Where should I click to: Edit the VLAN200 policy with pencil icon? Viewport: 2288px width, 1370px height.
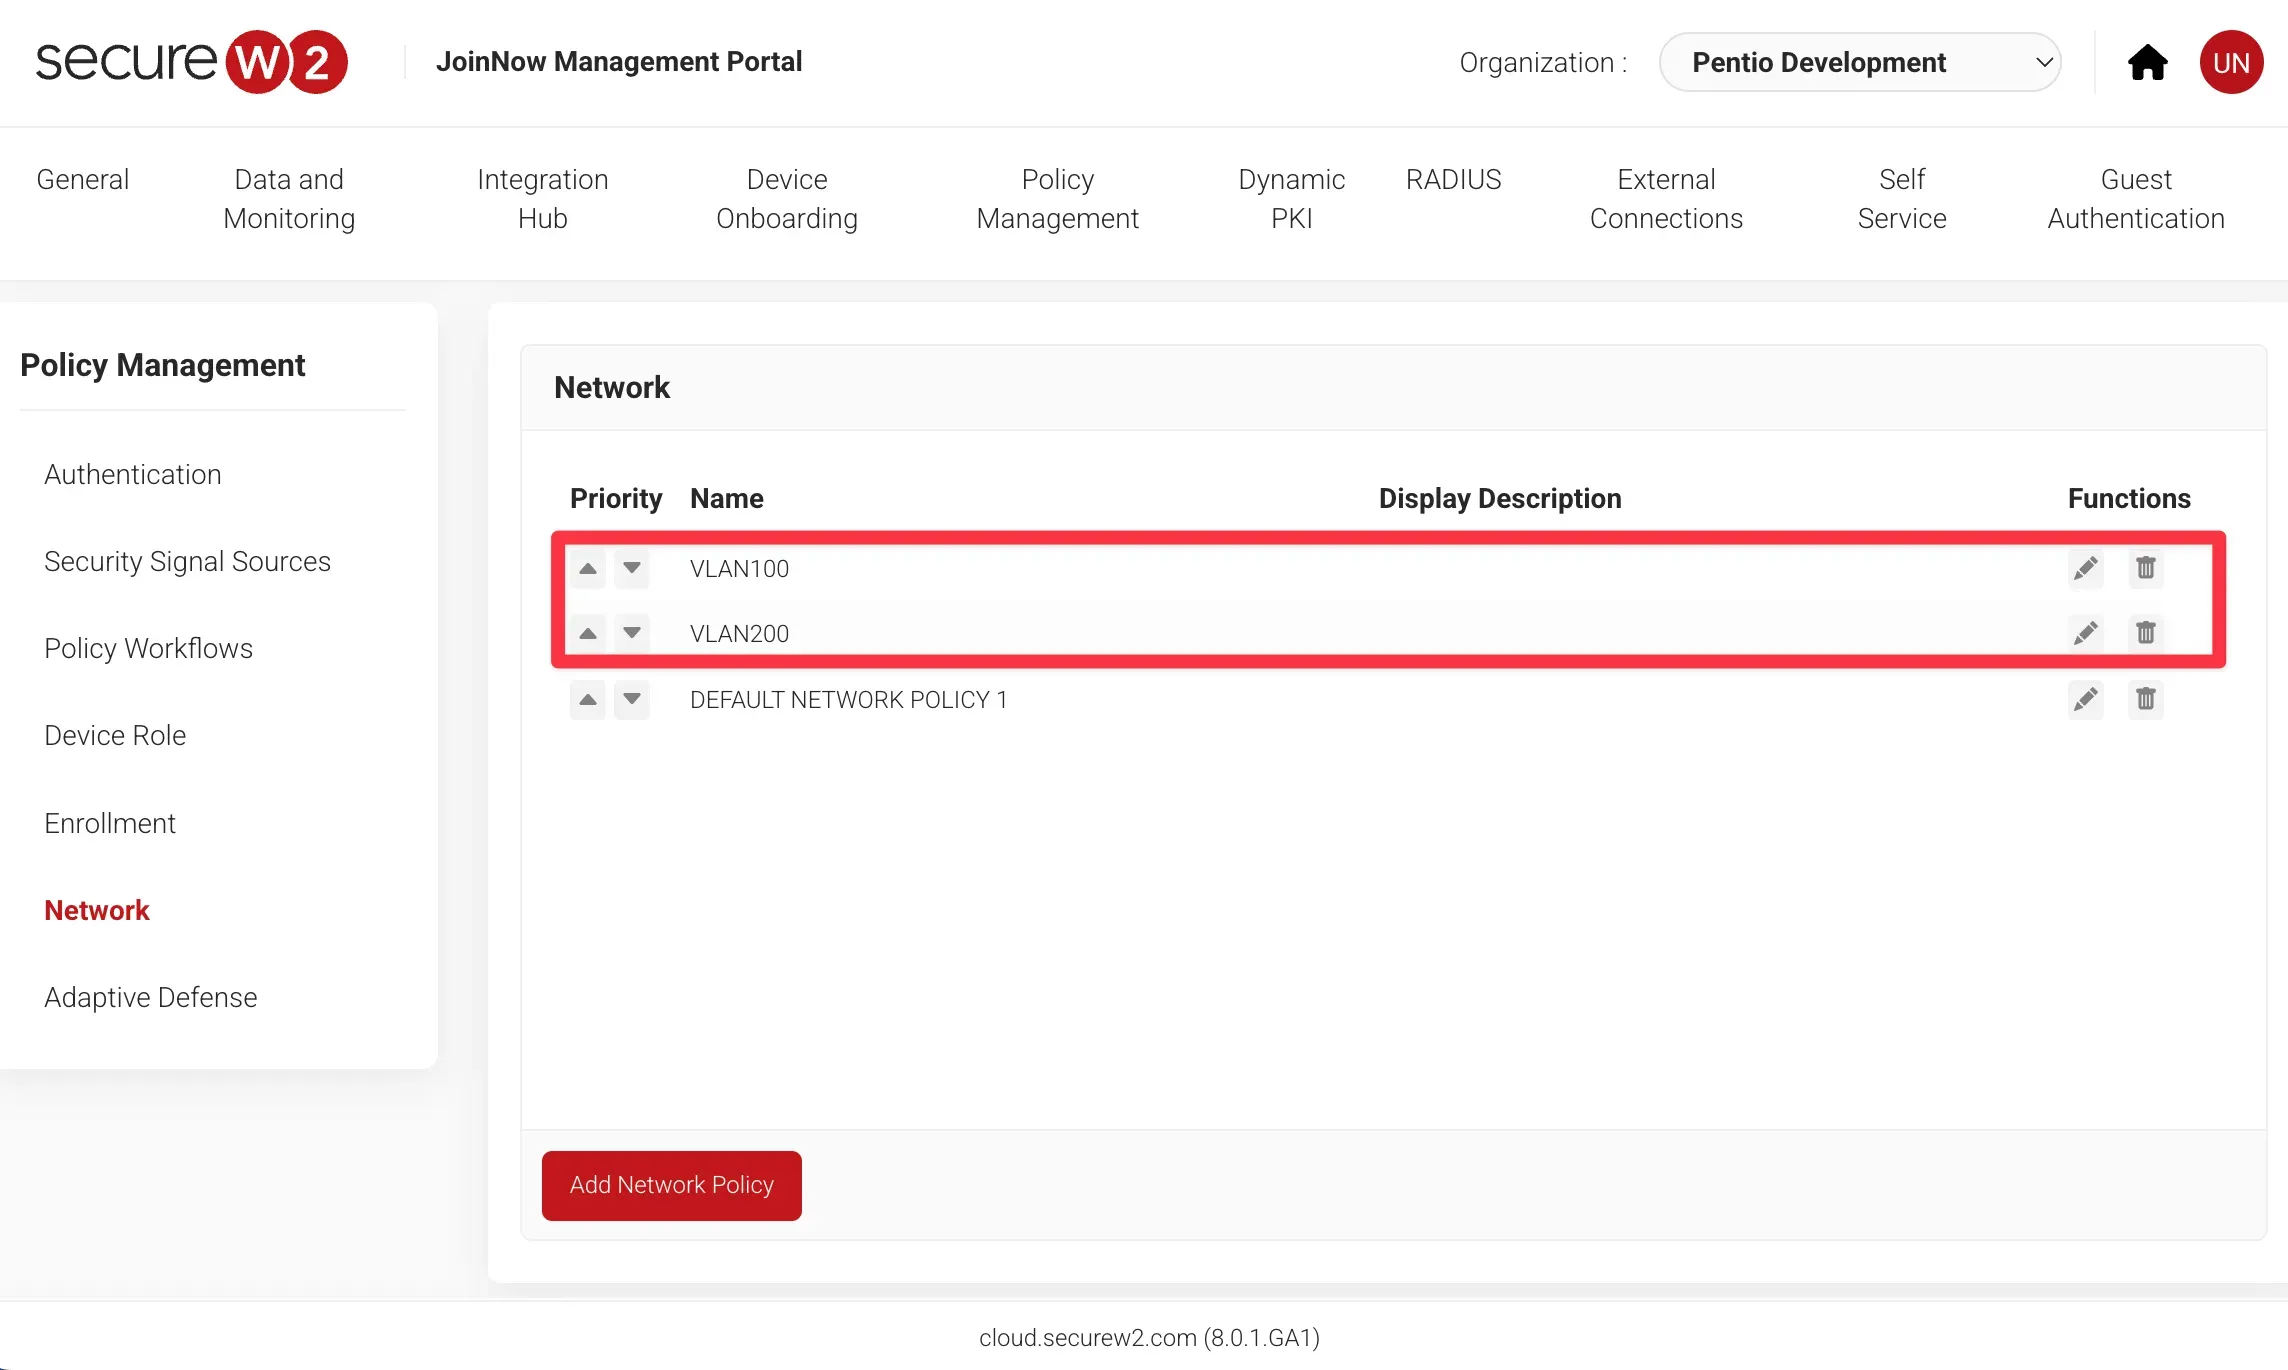click(2085, 633)
